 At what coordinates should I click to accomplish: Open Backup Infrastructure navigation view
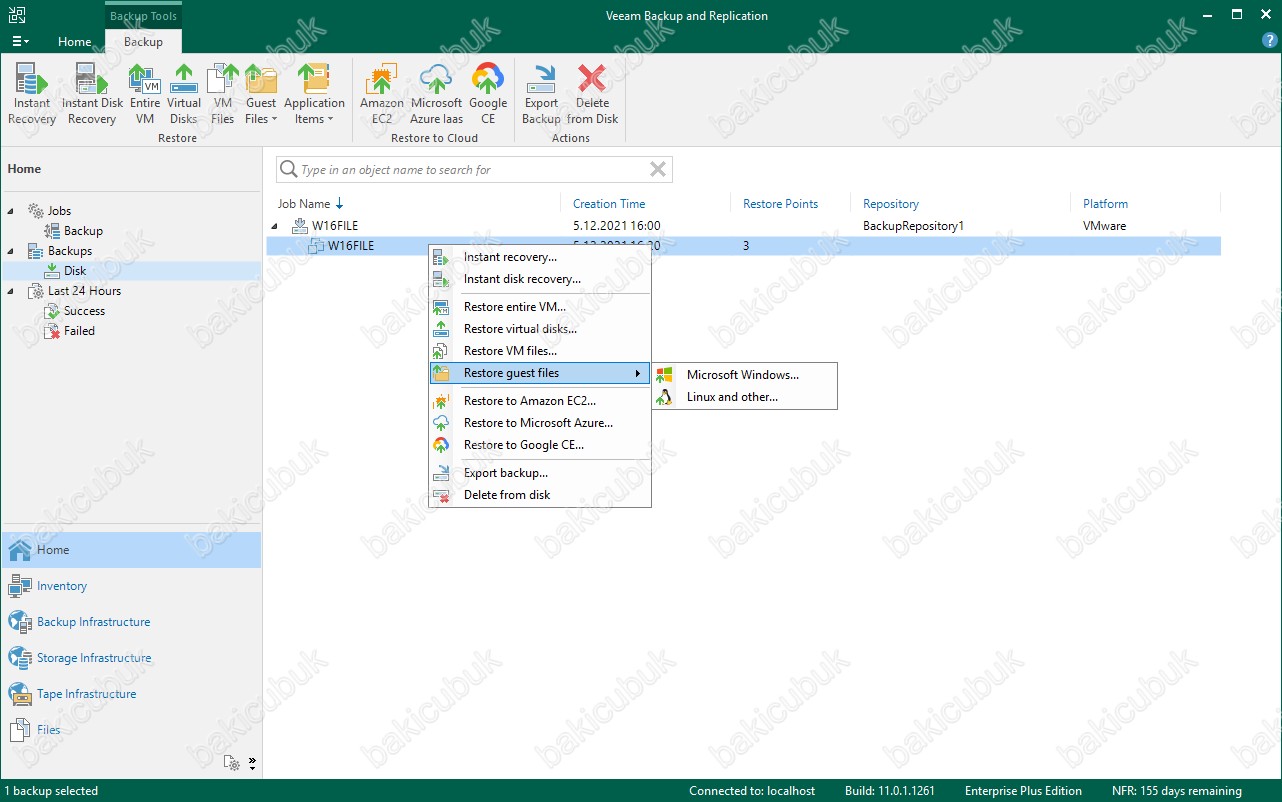click(x=131, y=622)
